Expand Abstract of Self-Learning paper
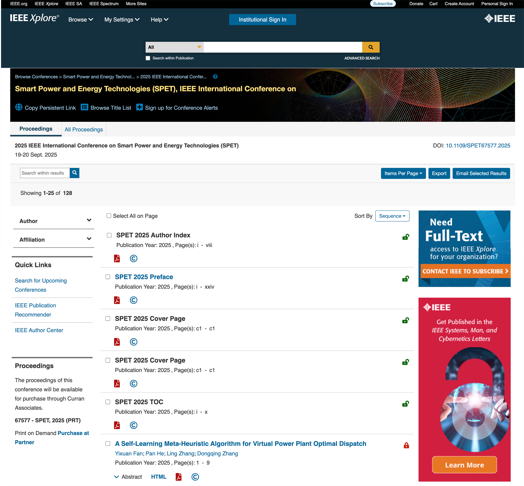Viewport: 524px width, 486px height. 128,477
